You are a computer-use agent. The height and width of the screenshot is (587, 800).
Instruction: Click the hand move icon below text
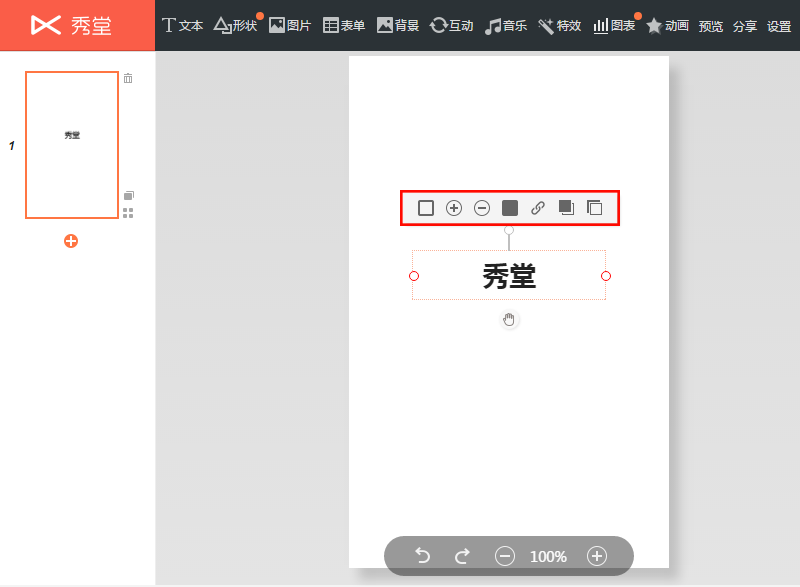[509, 320]
